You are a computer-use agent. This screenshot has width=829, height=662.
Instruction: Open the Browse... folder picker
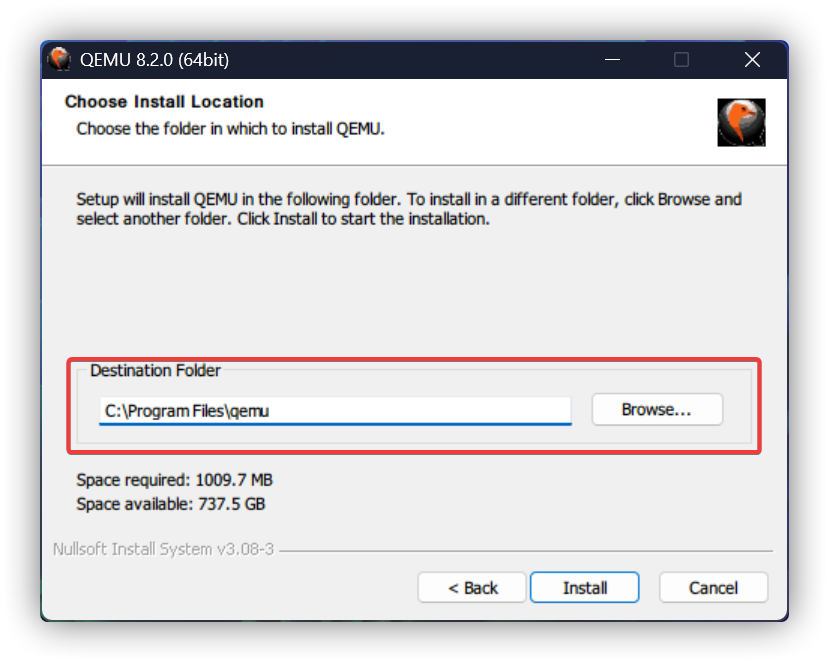[x=657, y=409]
